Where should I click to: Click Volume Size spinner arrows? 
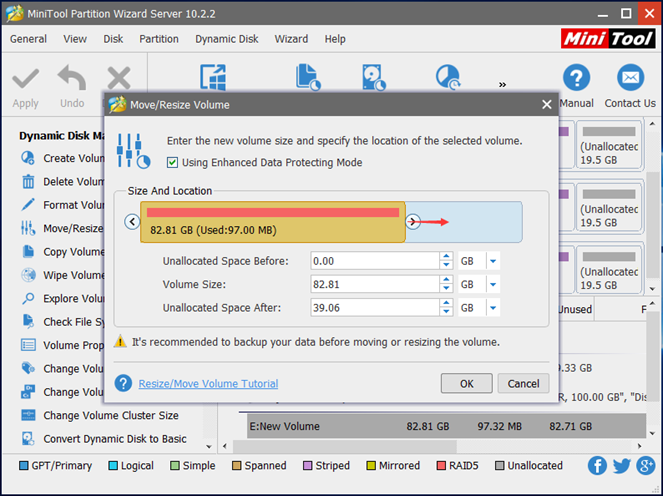(446, 284)
